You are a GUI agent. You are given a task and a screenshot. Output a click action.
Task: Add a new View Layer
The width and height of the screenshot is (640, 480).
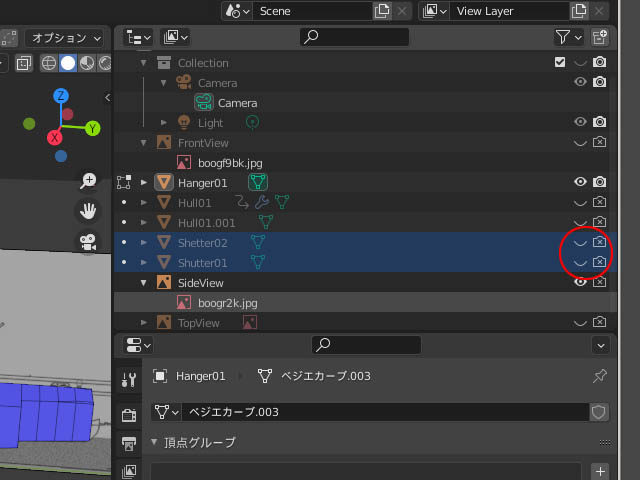(x=579, y=11)
